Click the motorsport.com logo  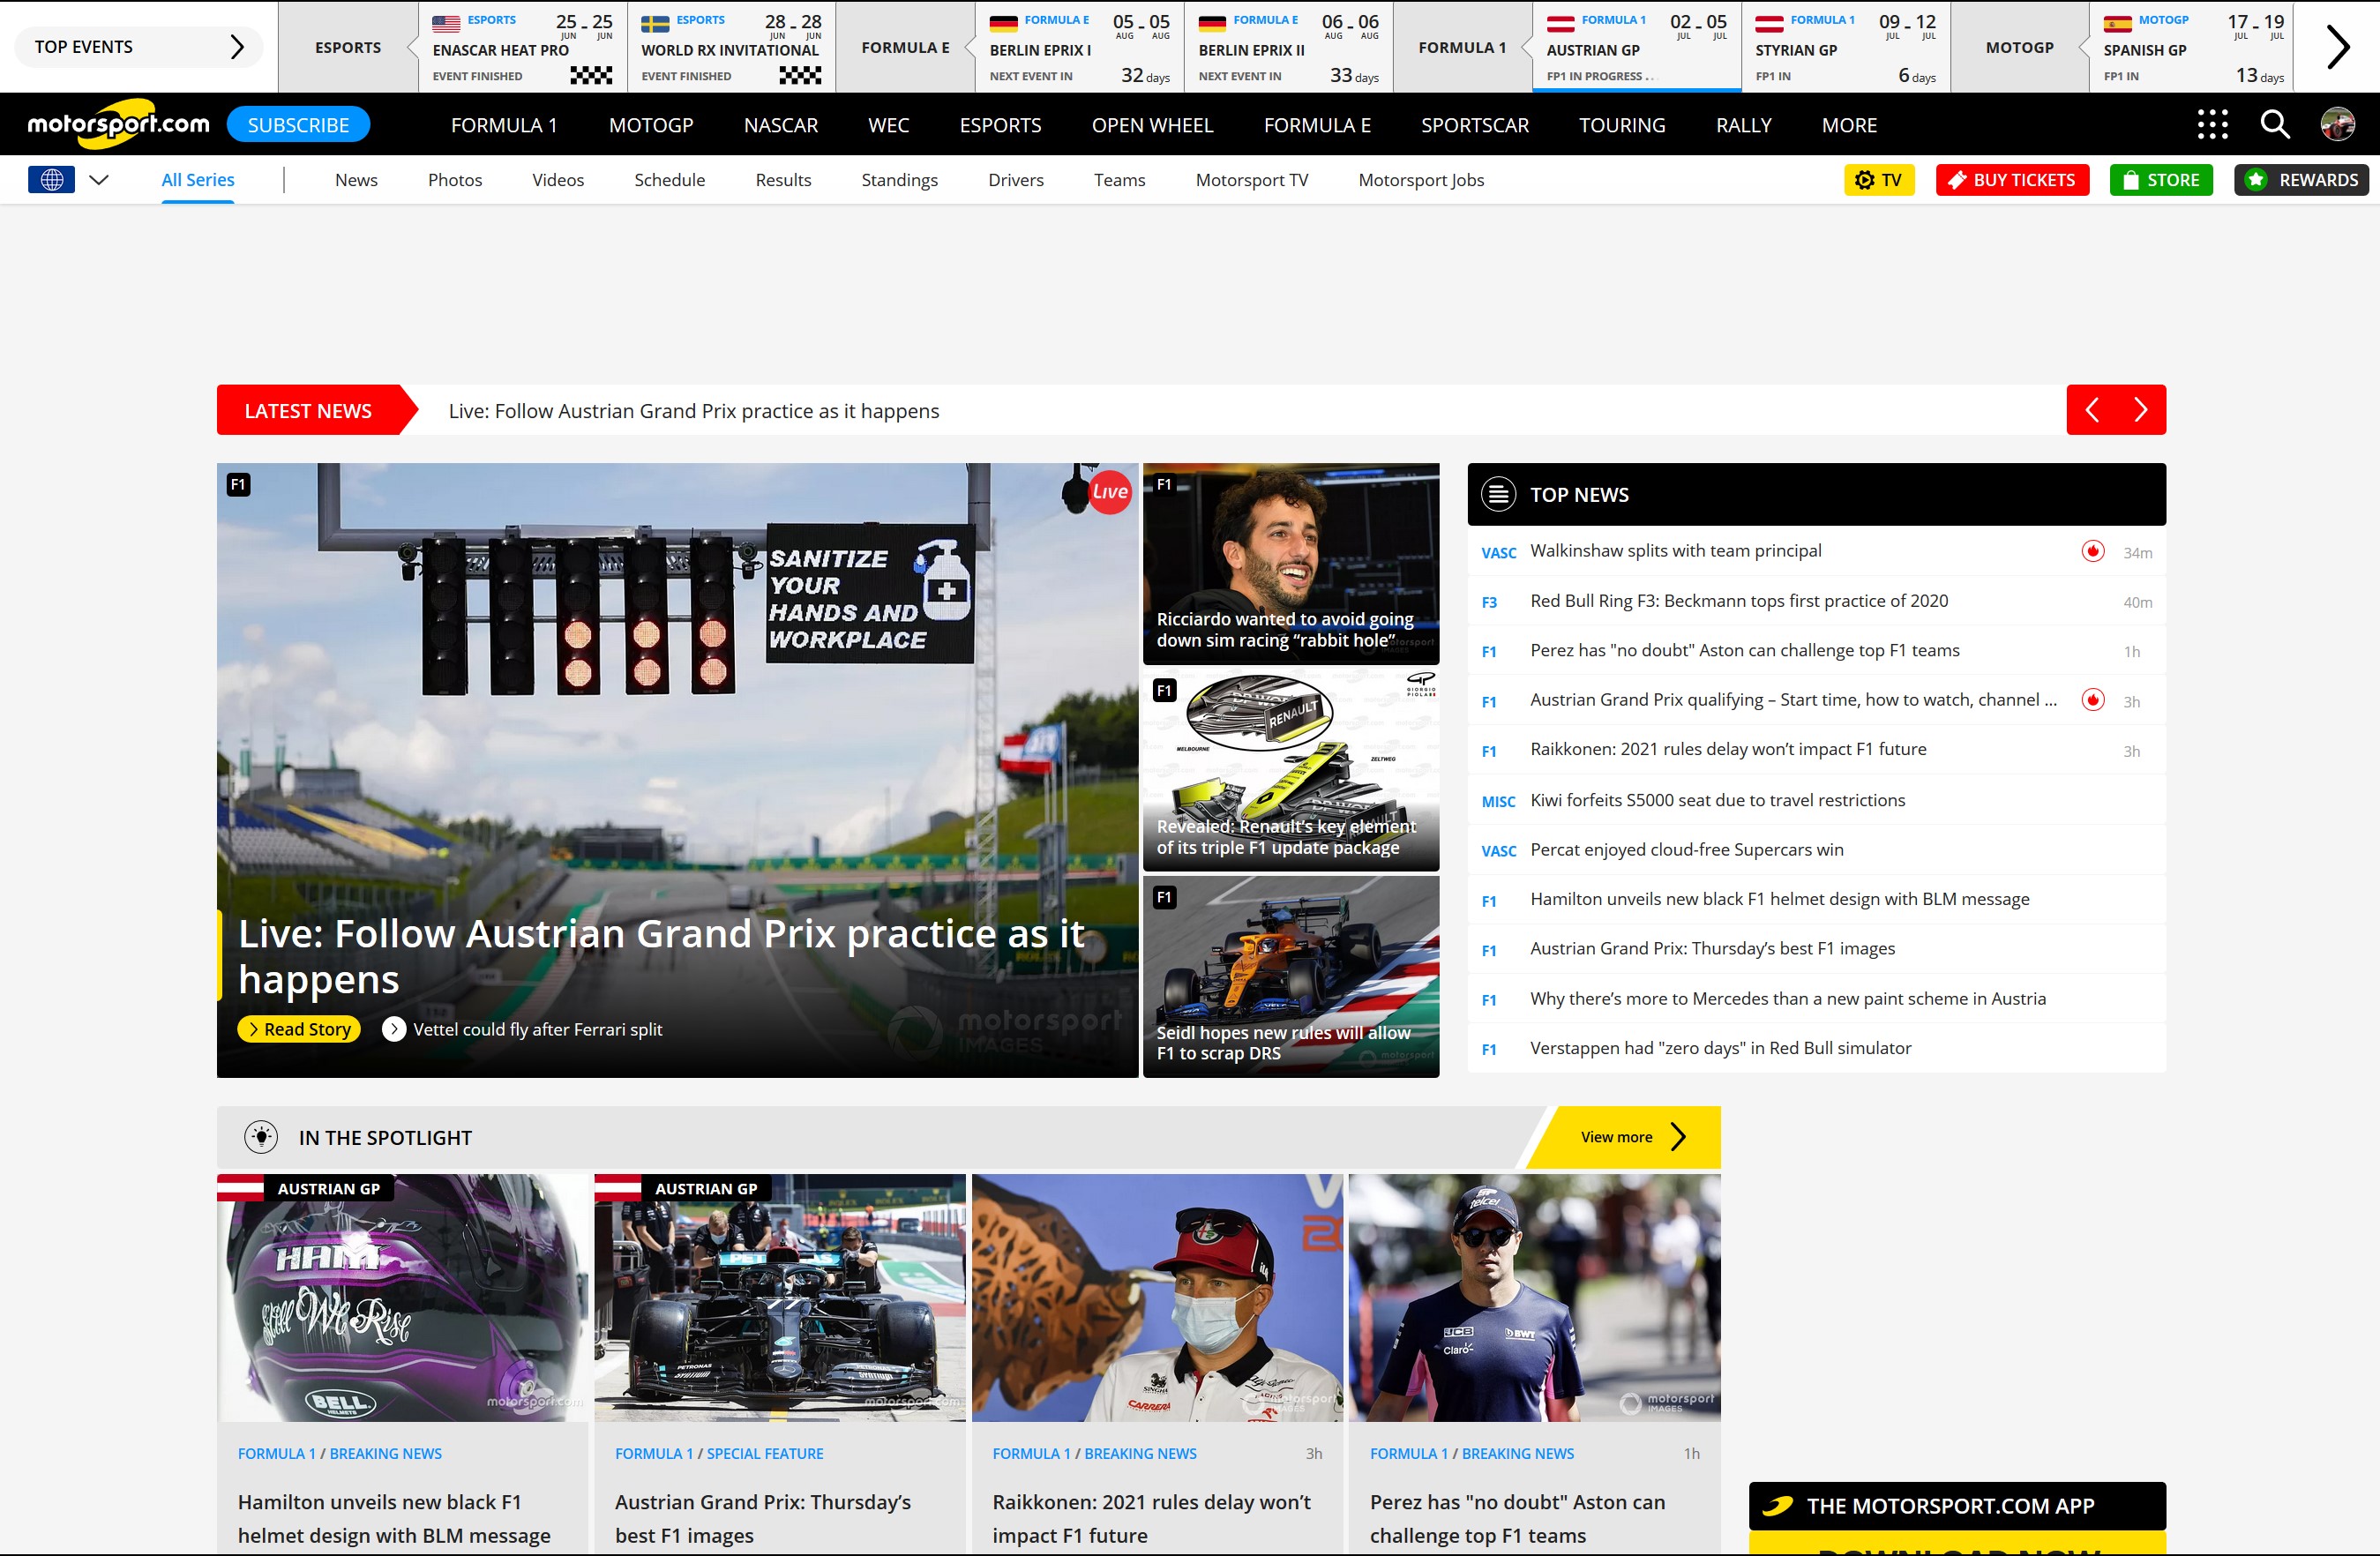click(118, 124)
